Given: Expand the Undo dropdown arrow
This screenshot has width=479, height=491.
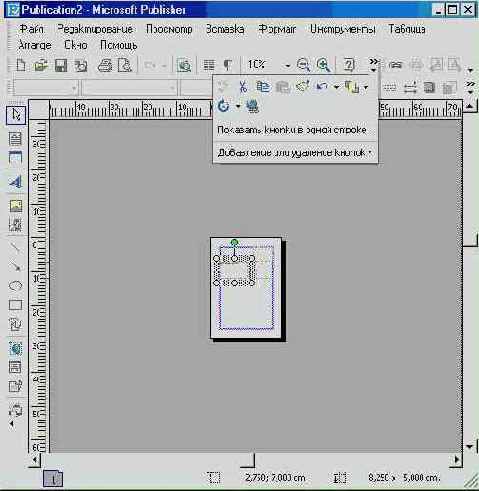Looking at the screenshot, I should click(336, 87).
